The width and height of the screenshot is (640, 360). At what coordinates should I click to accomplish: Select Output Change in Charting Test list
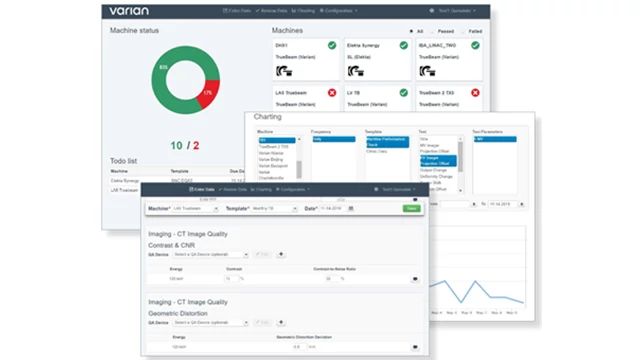coord(433,170)
